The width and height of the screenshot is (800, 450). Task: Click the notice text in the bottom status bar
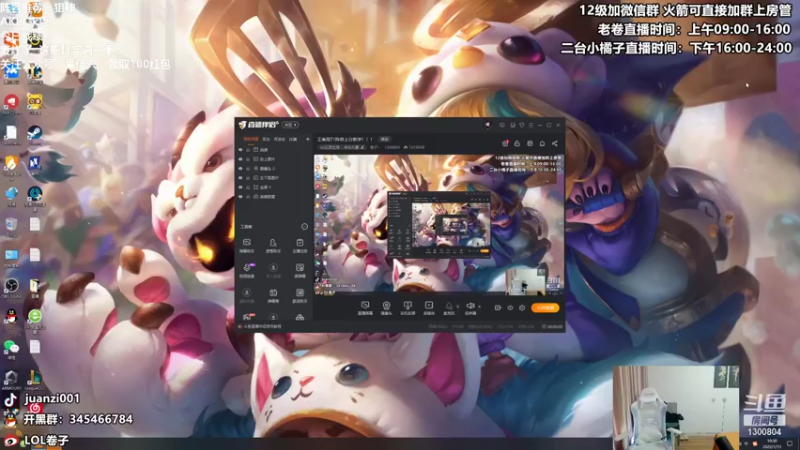[263, 326]
